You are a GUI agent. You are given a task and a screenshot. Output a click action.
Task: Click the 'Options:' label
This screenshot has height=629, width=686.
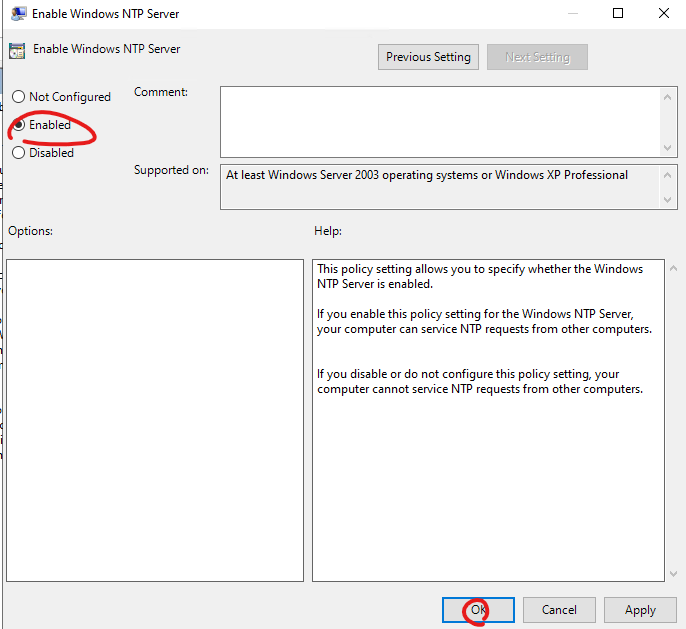[31, 231]
